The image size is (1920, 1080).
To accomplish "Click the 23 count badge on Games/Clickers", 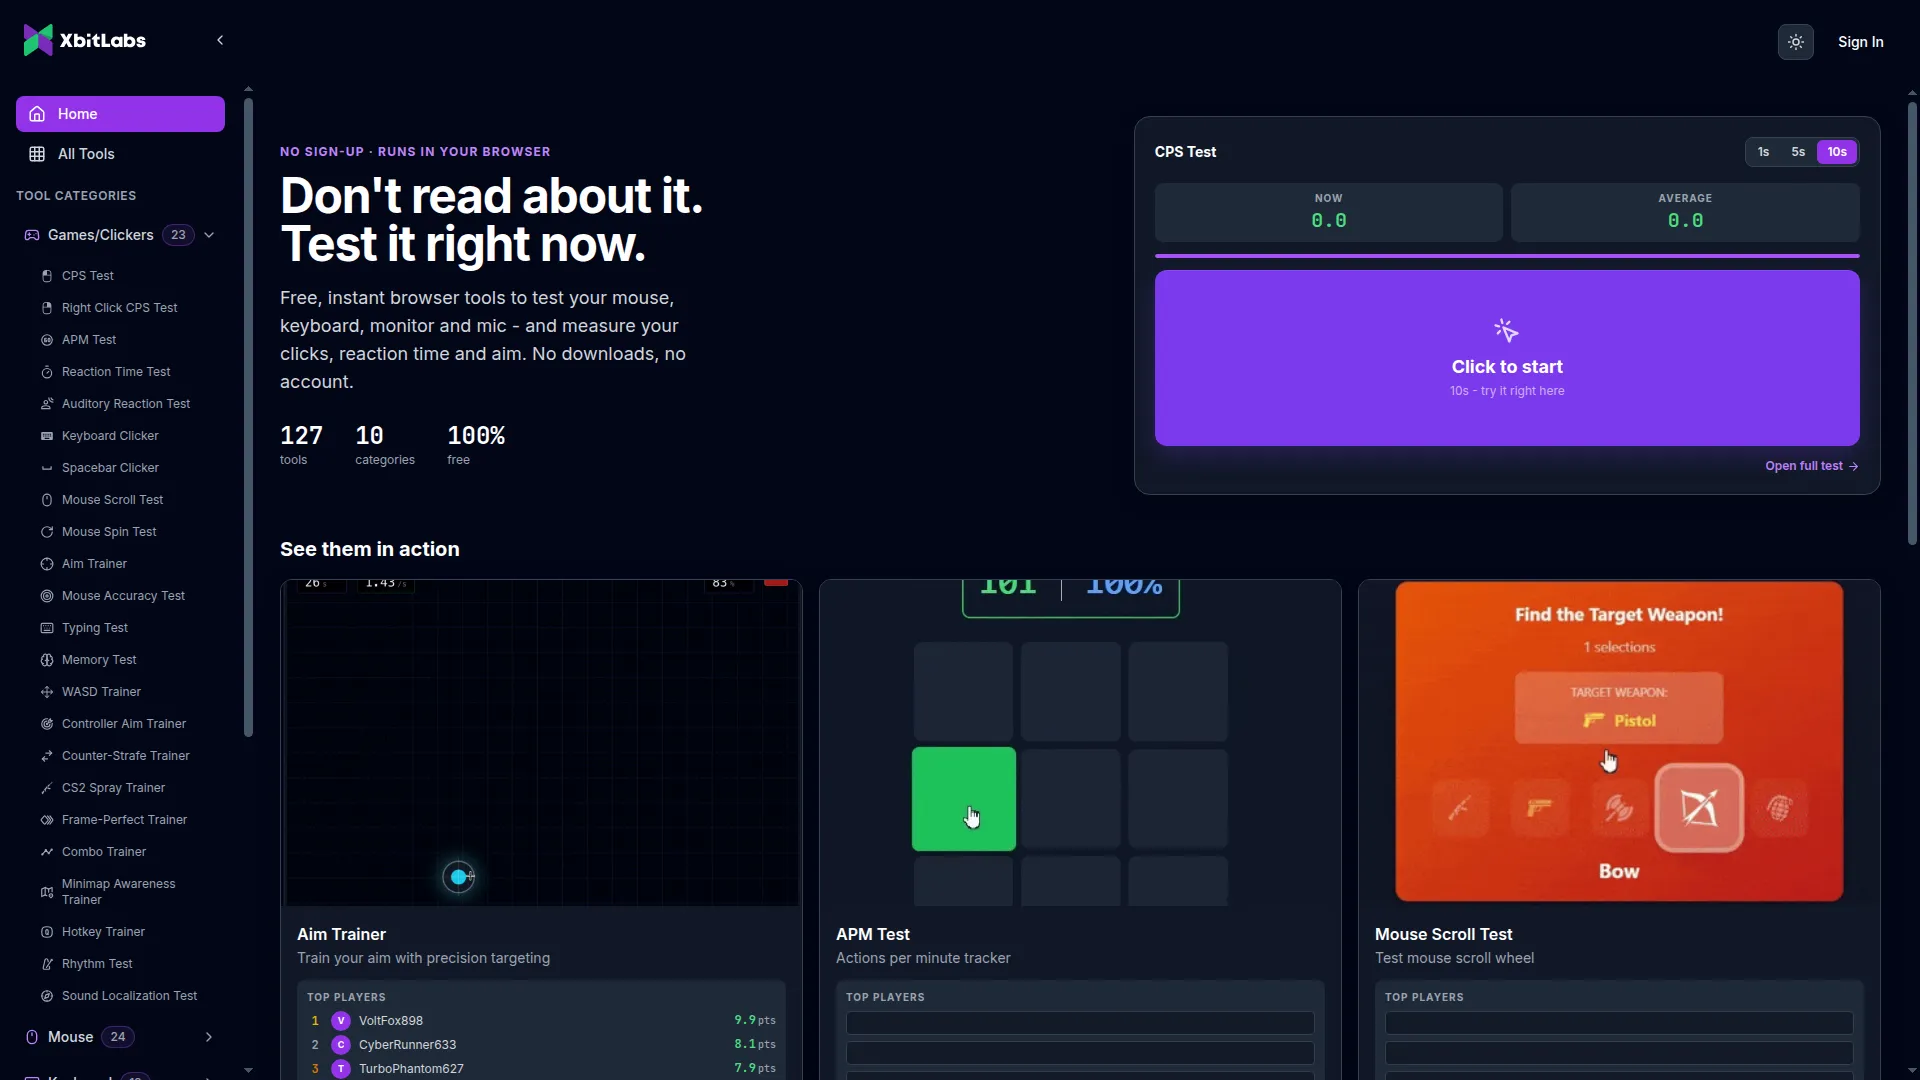I will tap(178, 235).
